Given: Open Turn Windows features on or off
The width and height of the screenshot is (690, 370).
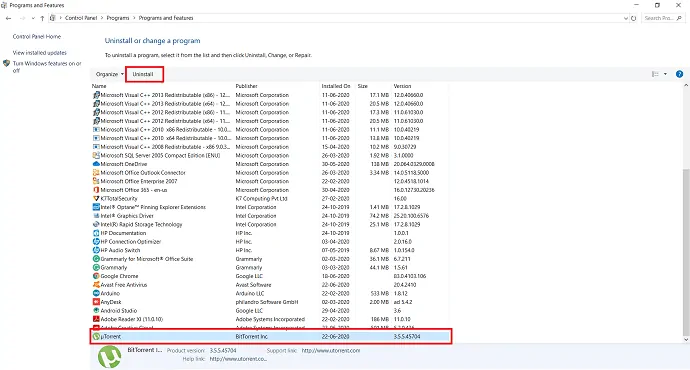Looking at the screenshot, I should pos(47,67).
